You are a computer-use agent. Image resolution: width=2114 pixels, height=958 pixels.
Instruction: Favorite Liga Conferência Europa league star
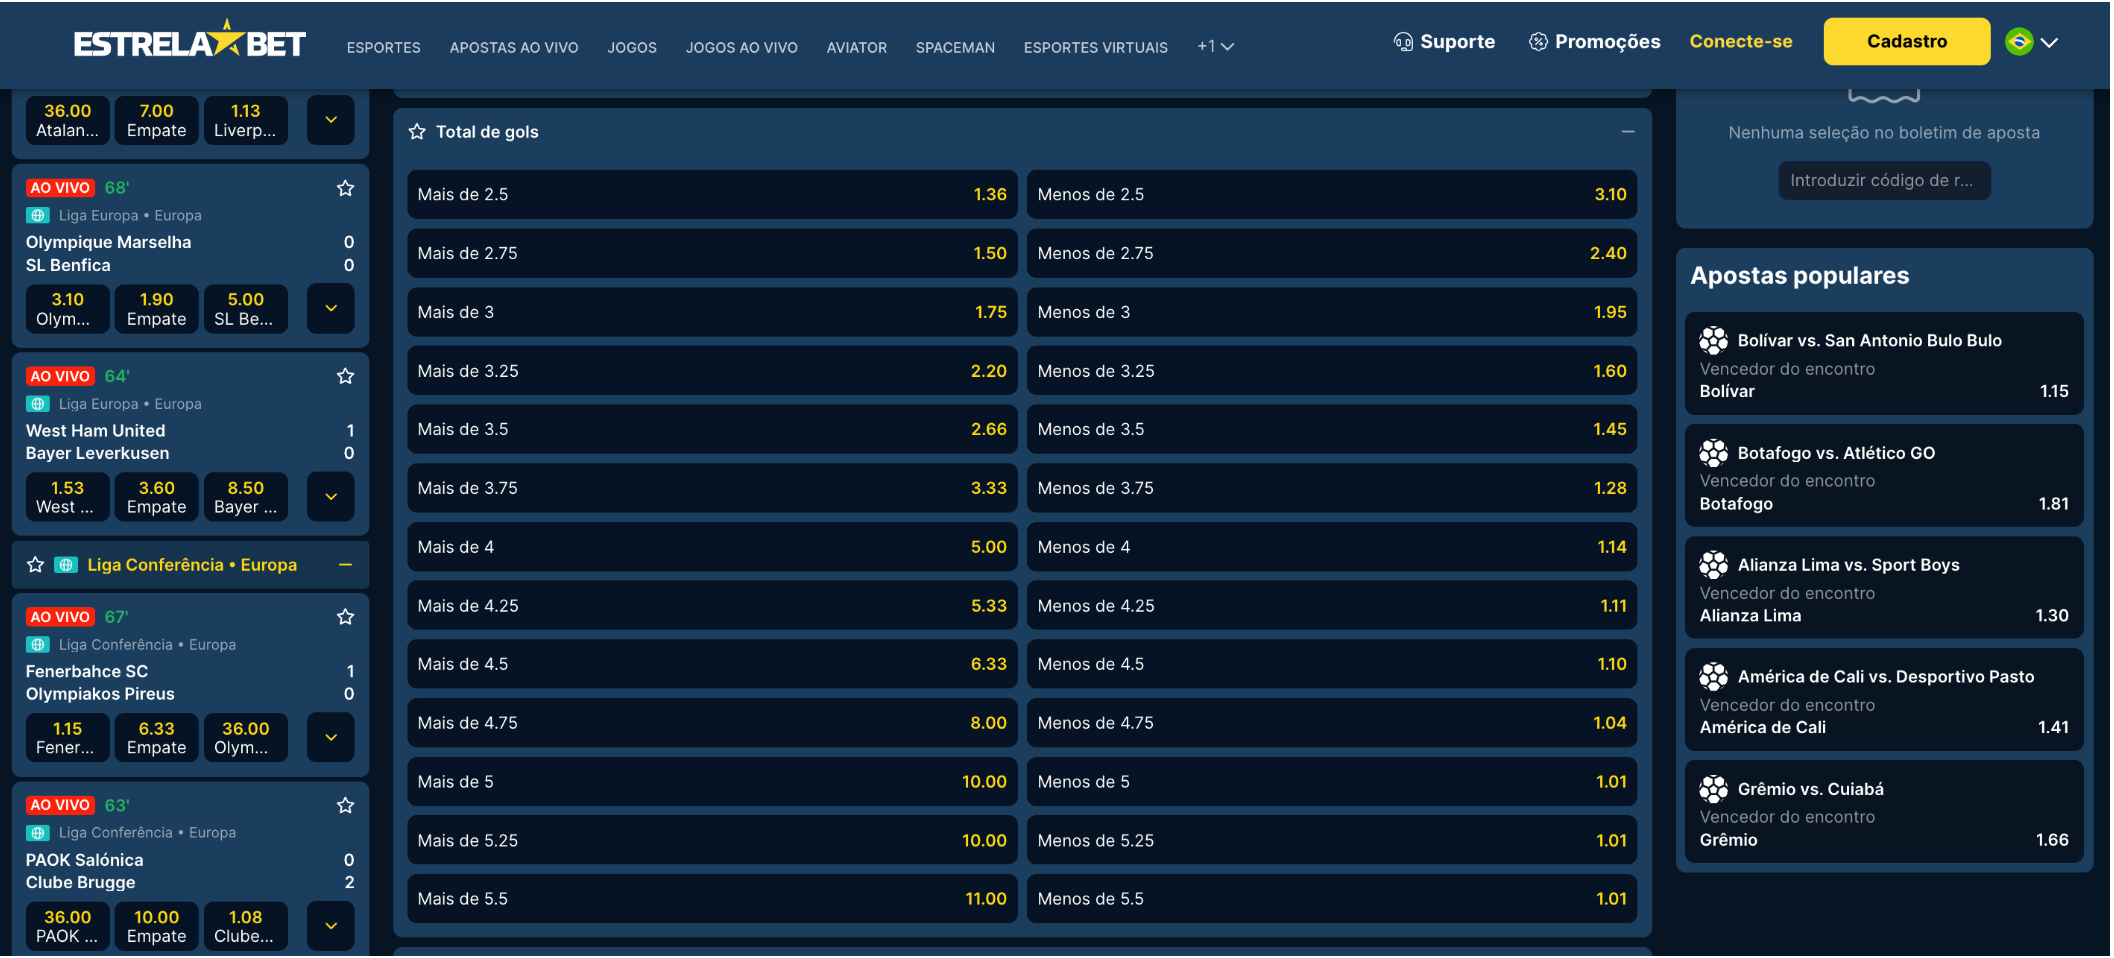click(x=35, y=565)
